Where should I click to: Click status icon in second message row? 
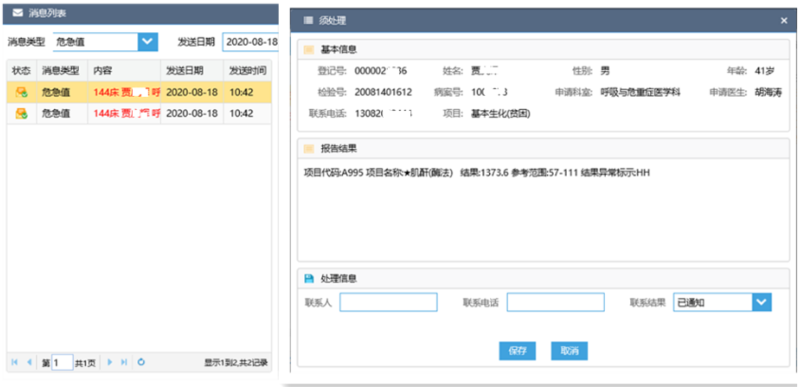[x=21, y=113]
